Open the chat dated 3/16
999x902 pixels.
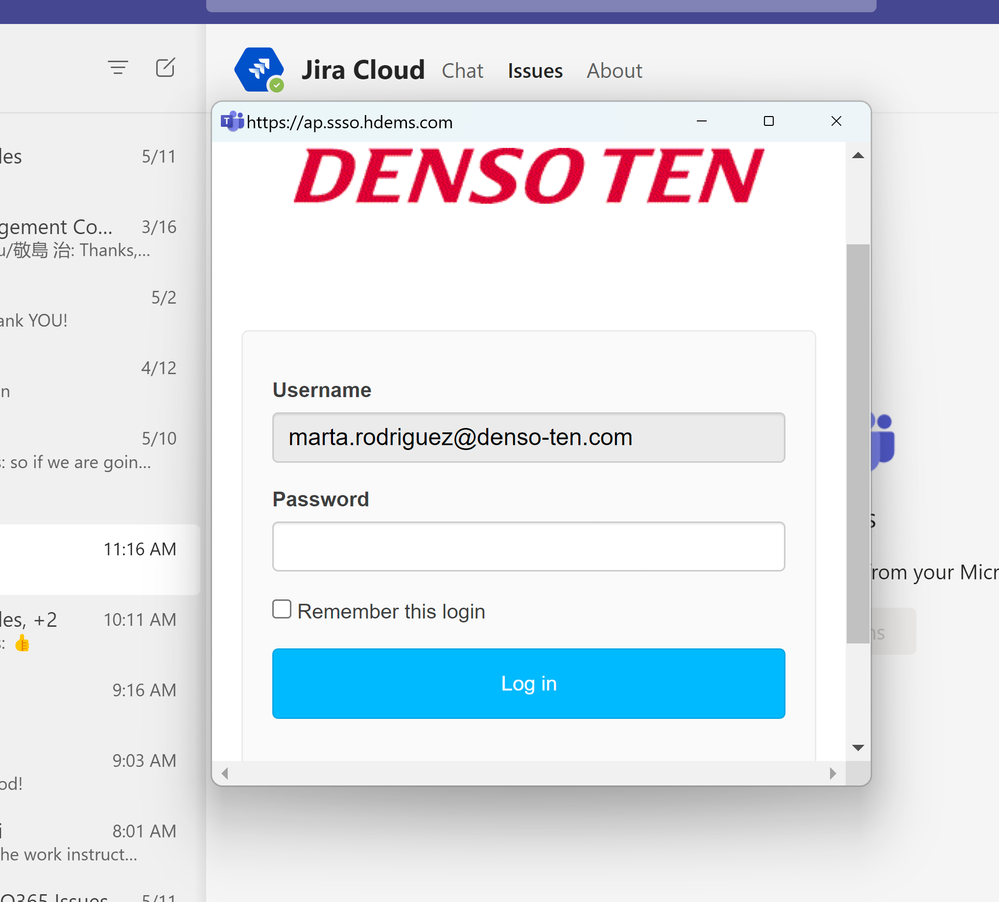point(100,238)
